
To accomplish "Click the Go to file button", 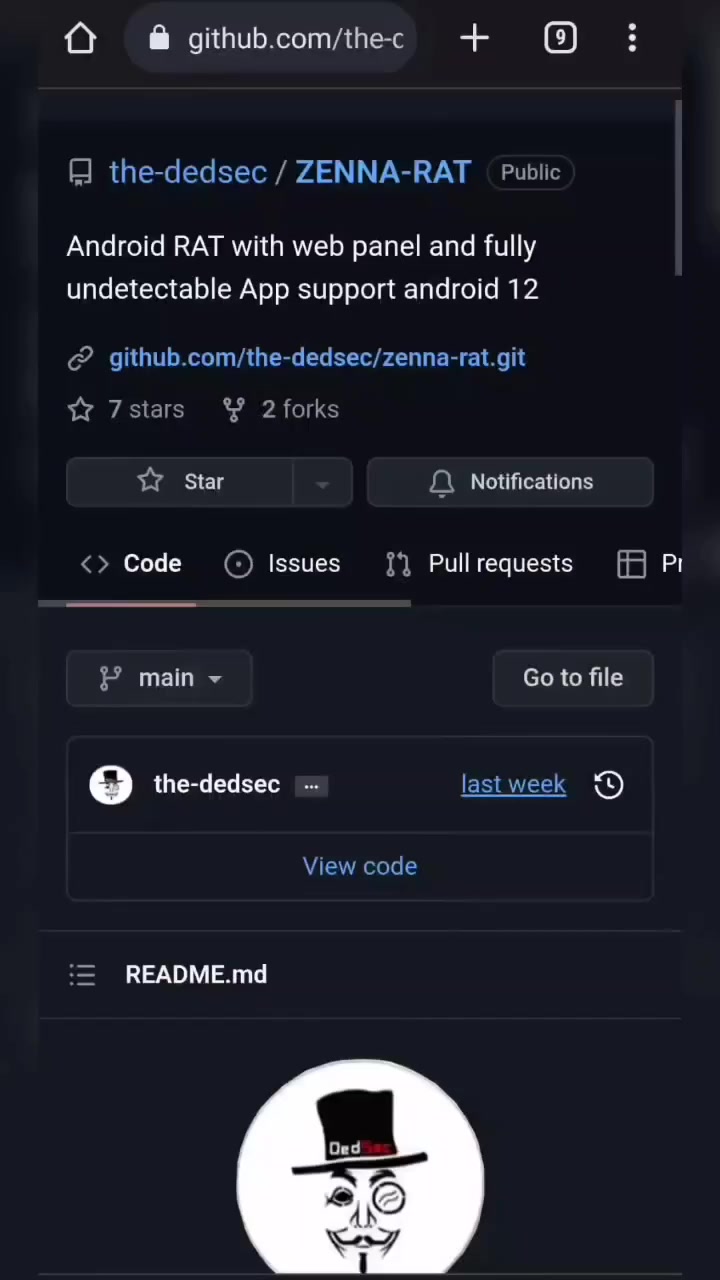I will tap(573, 678).
